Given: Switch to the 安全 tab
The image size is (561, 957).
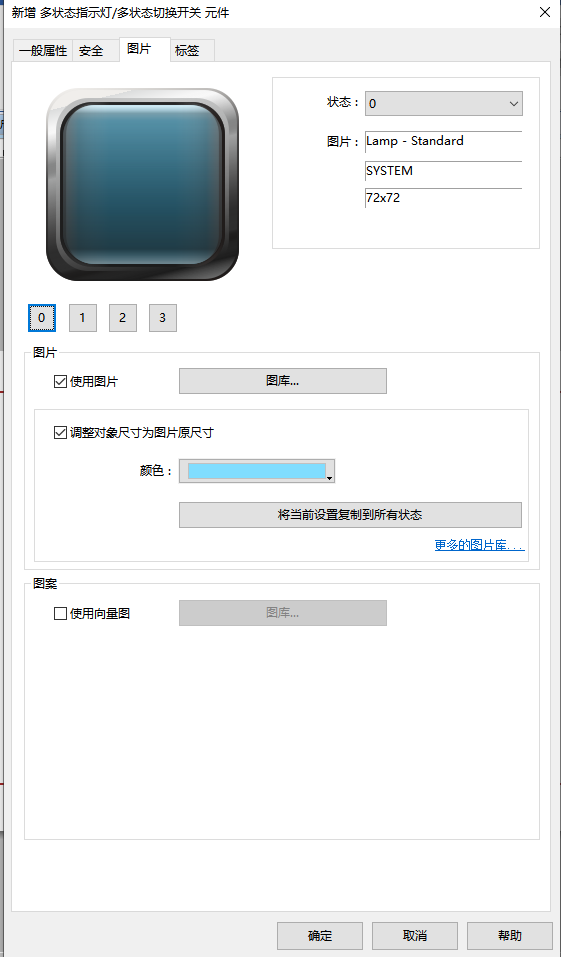Looking at the screenshot, I should click(91, 51).
